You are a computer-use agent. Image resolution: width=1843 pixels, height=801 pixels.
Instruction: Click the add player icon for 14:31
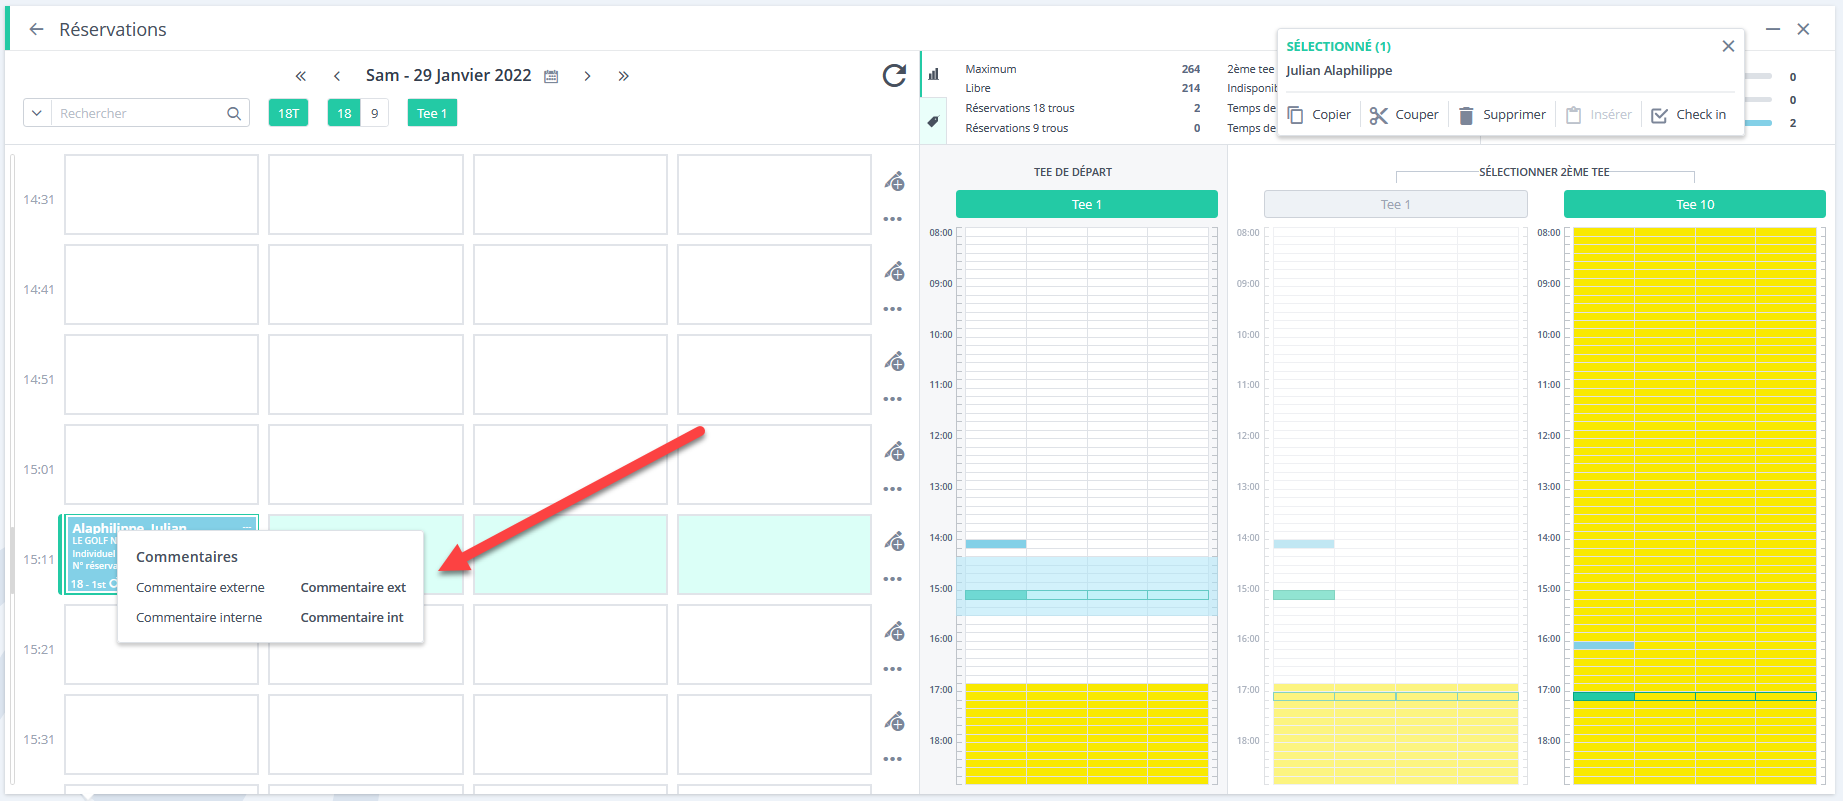[x=894, y=181]
